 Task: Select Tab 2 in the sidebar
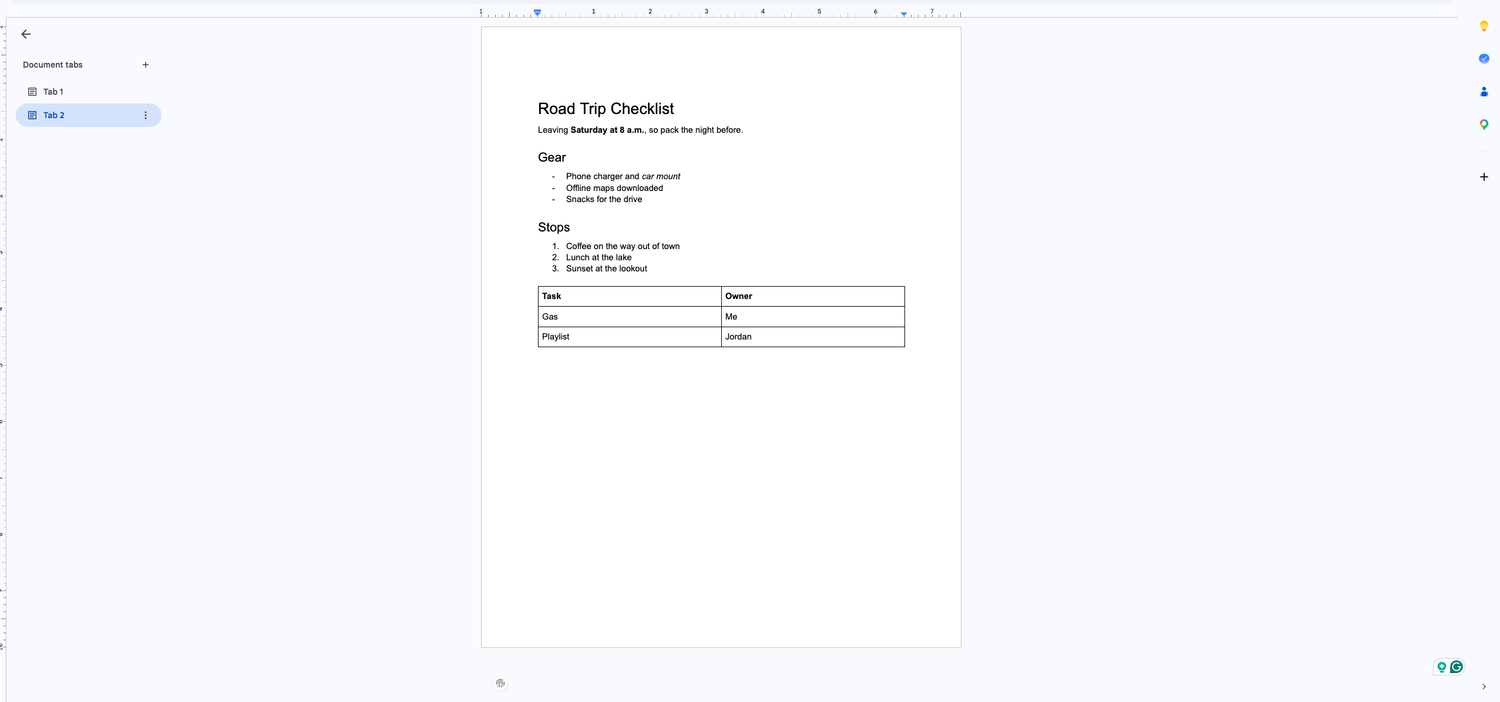[88, 115]
